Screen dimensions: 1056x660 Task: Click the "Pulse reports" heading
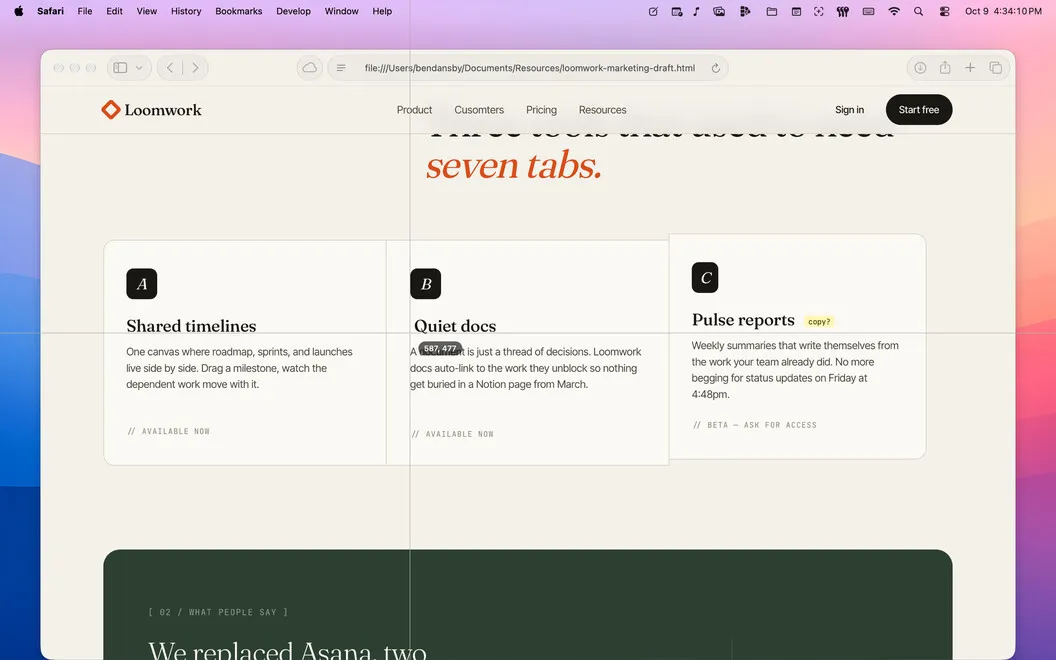(743, 320)
